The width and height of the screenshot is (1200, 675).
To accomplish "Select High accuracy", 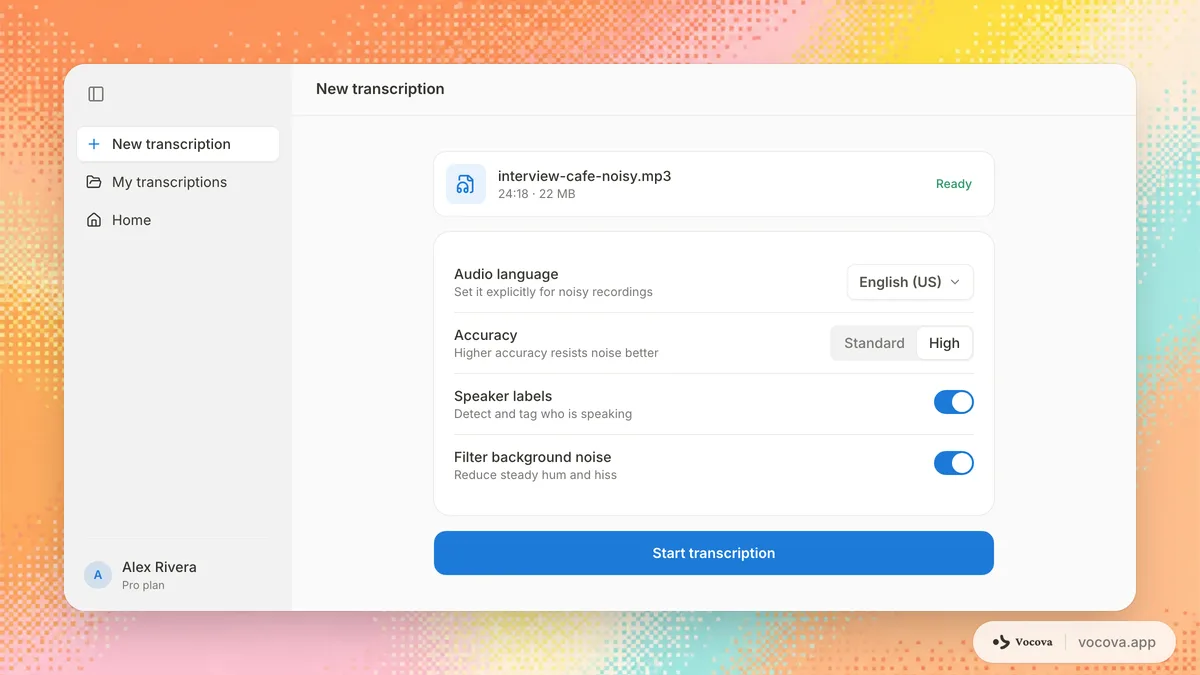I will (944, 343).
